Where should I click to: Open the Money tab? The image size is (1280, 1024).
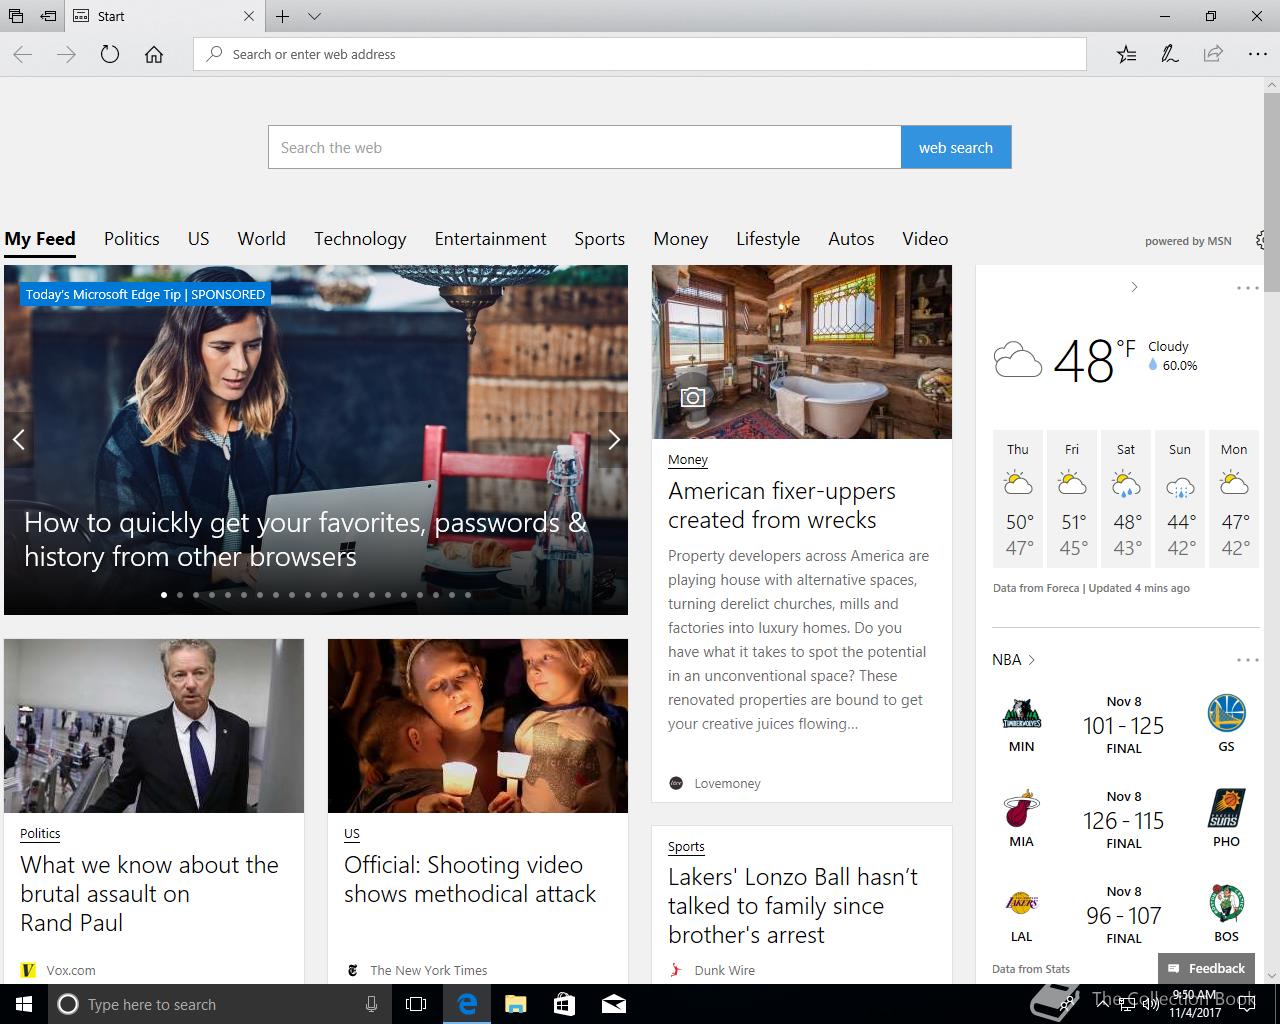click(x=681, y=239)
